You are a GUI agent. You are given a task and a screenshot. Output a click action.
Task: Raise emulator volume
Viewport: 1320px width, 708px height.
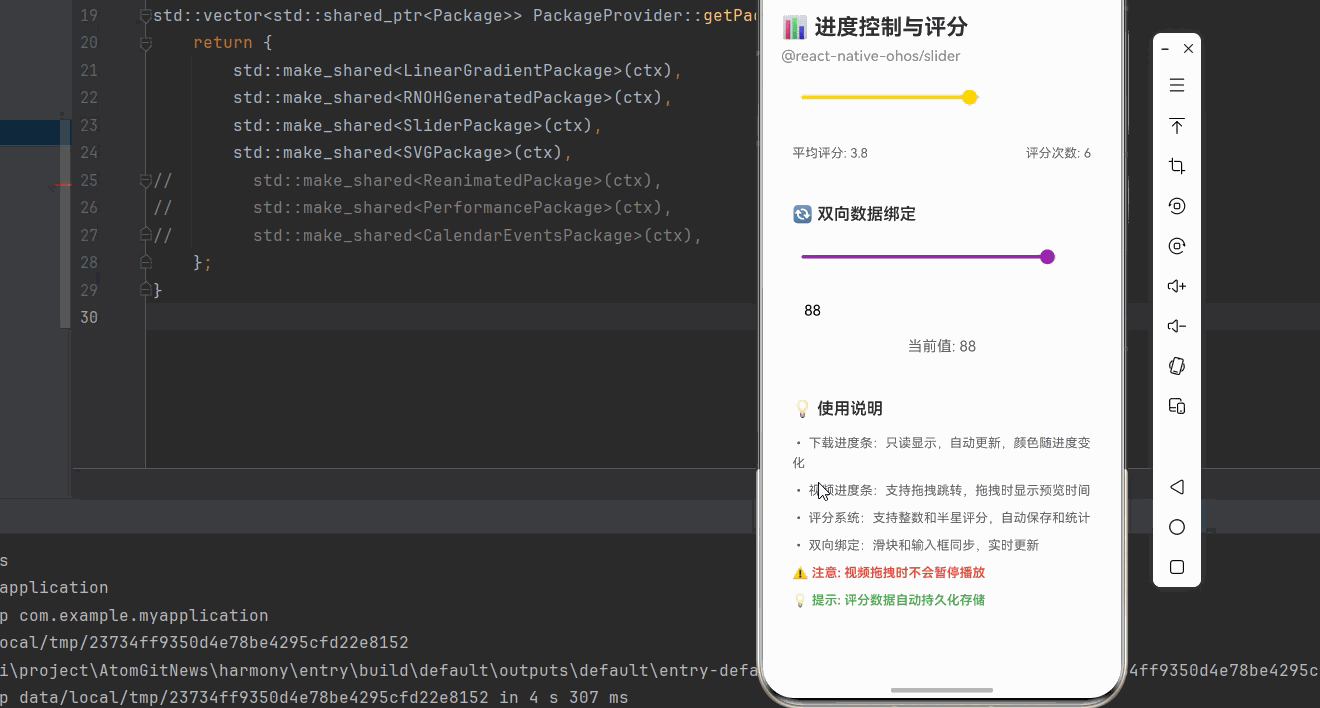click(1177, 286)
